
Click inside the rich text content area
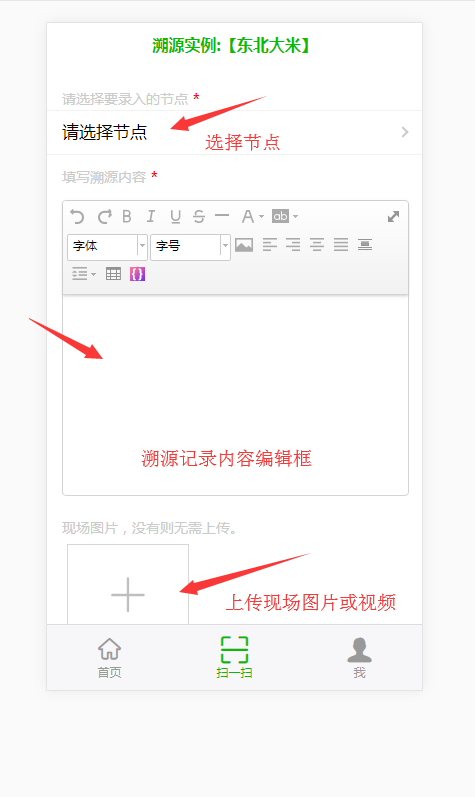235,394
